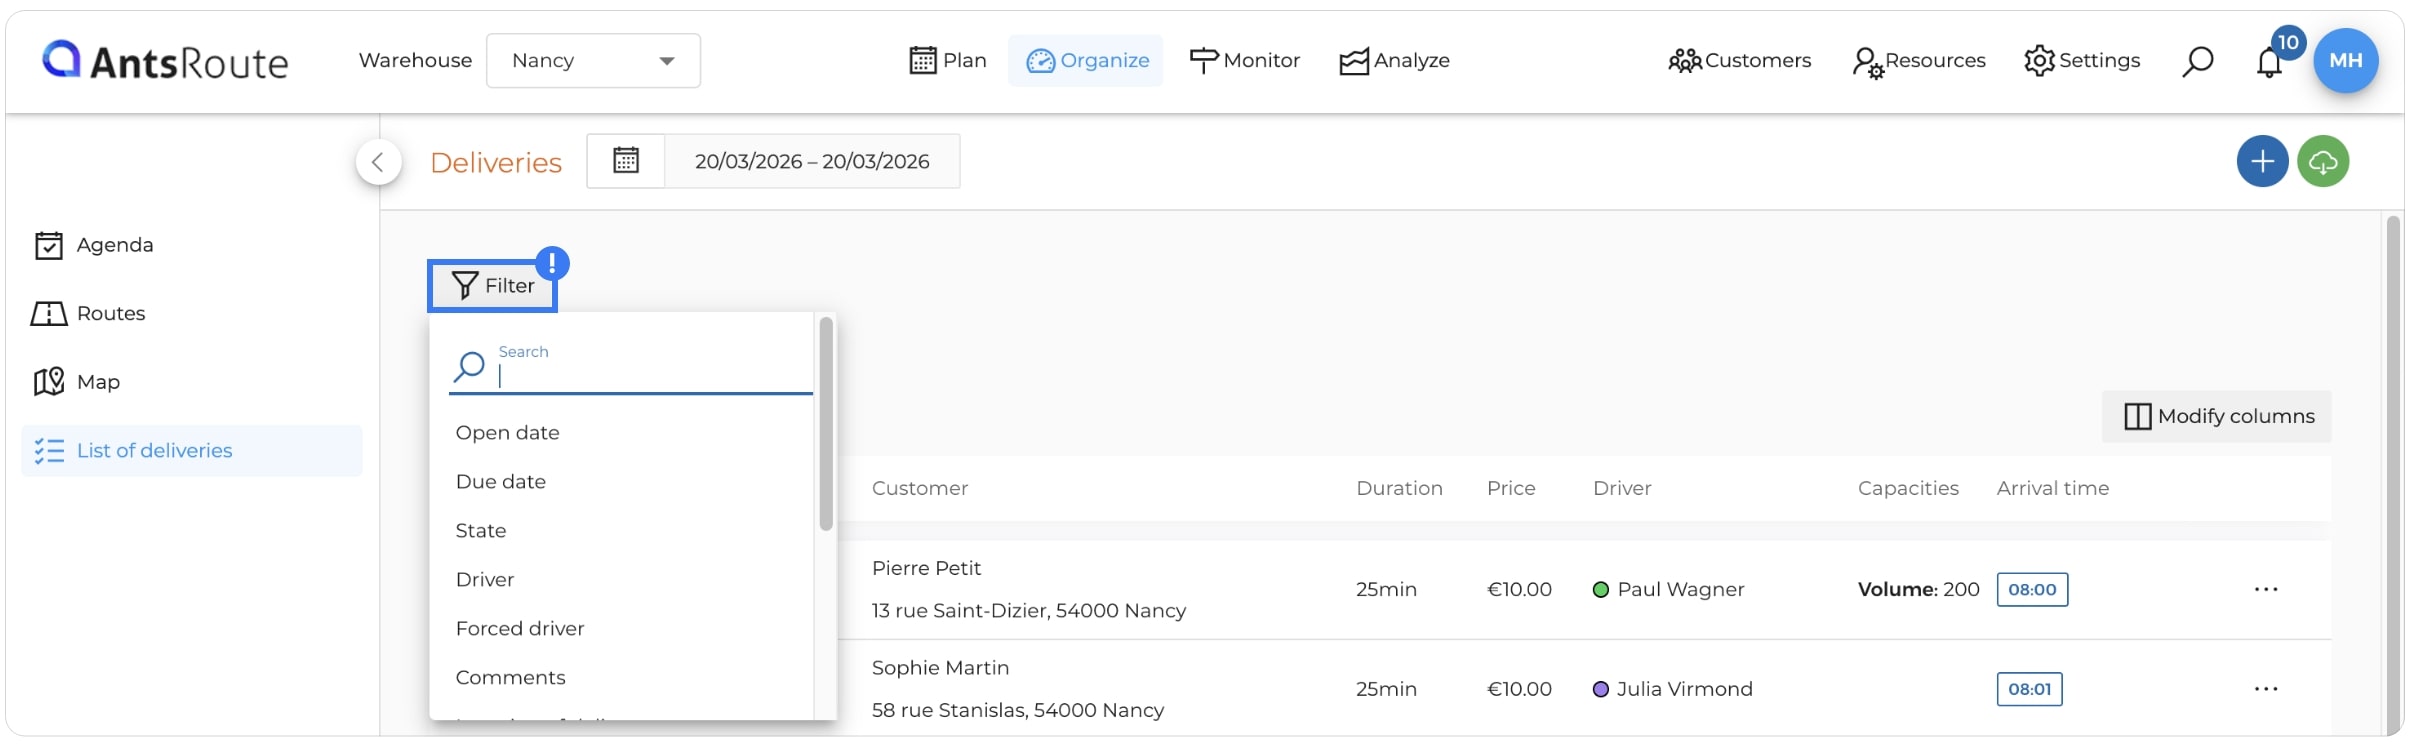Open the Analyze section
The height and width of the screenshot is (744, 2410).
tap(1394, 61)
